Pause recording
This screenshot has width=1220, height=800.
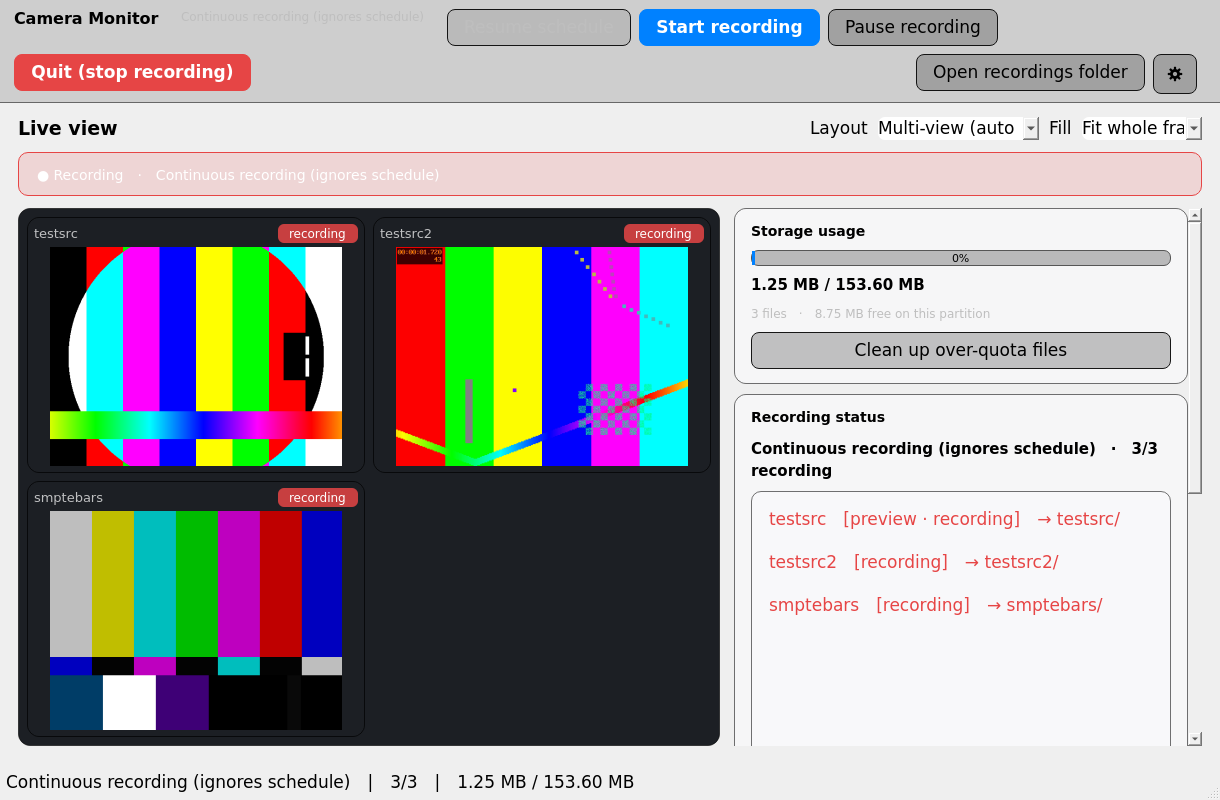pyautogui.click(x=912, y=27)
